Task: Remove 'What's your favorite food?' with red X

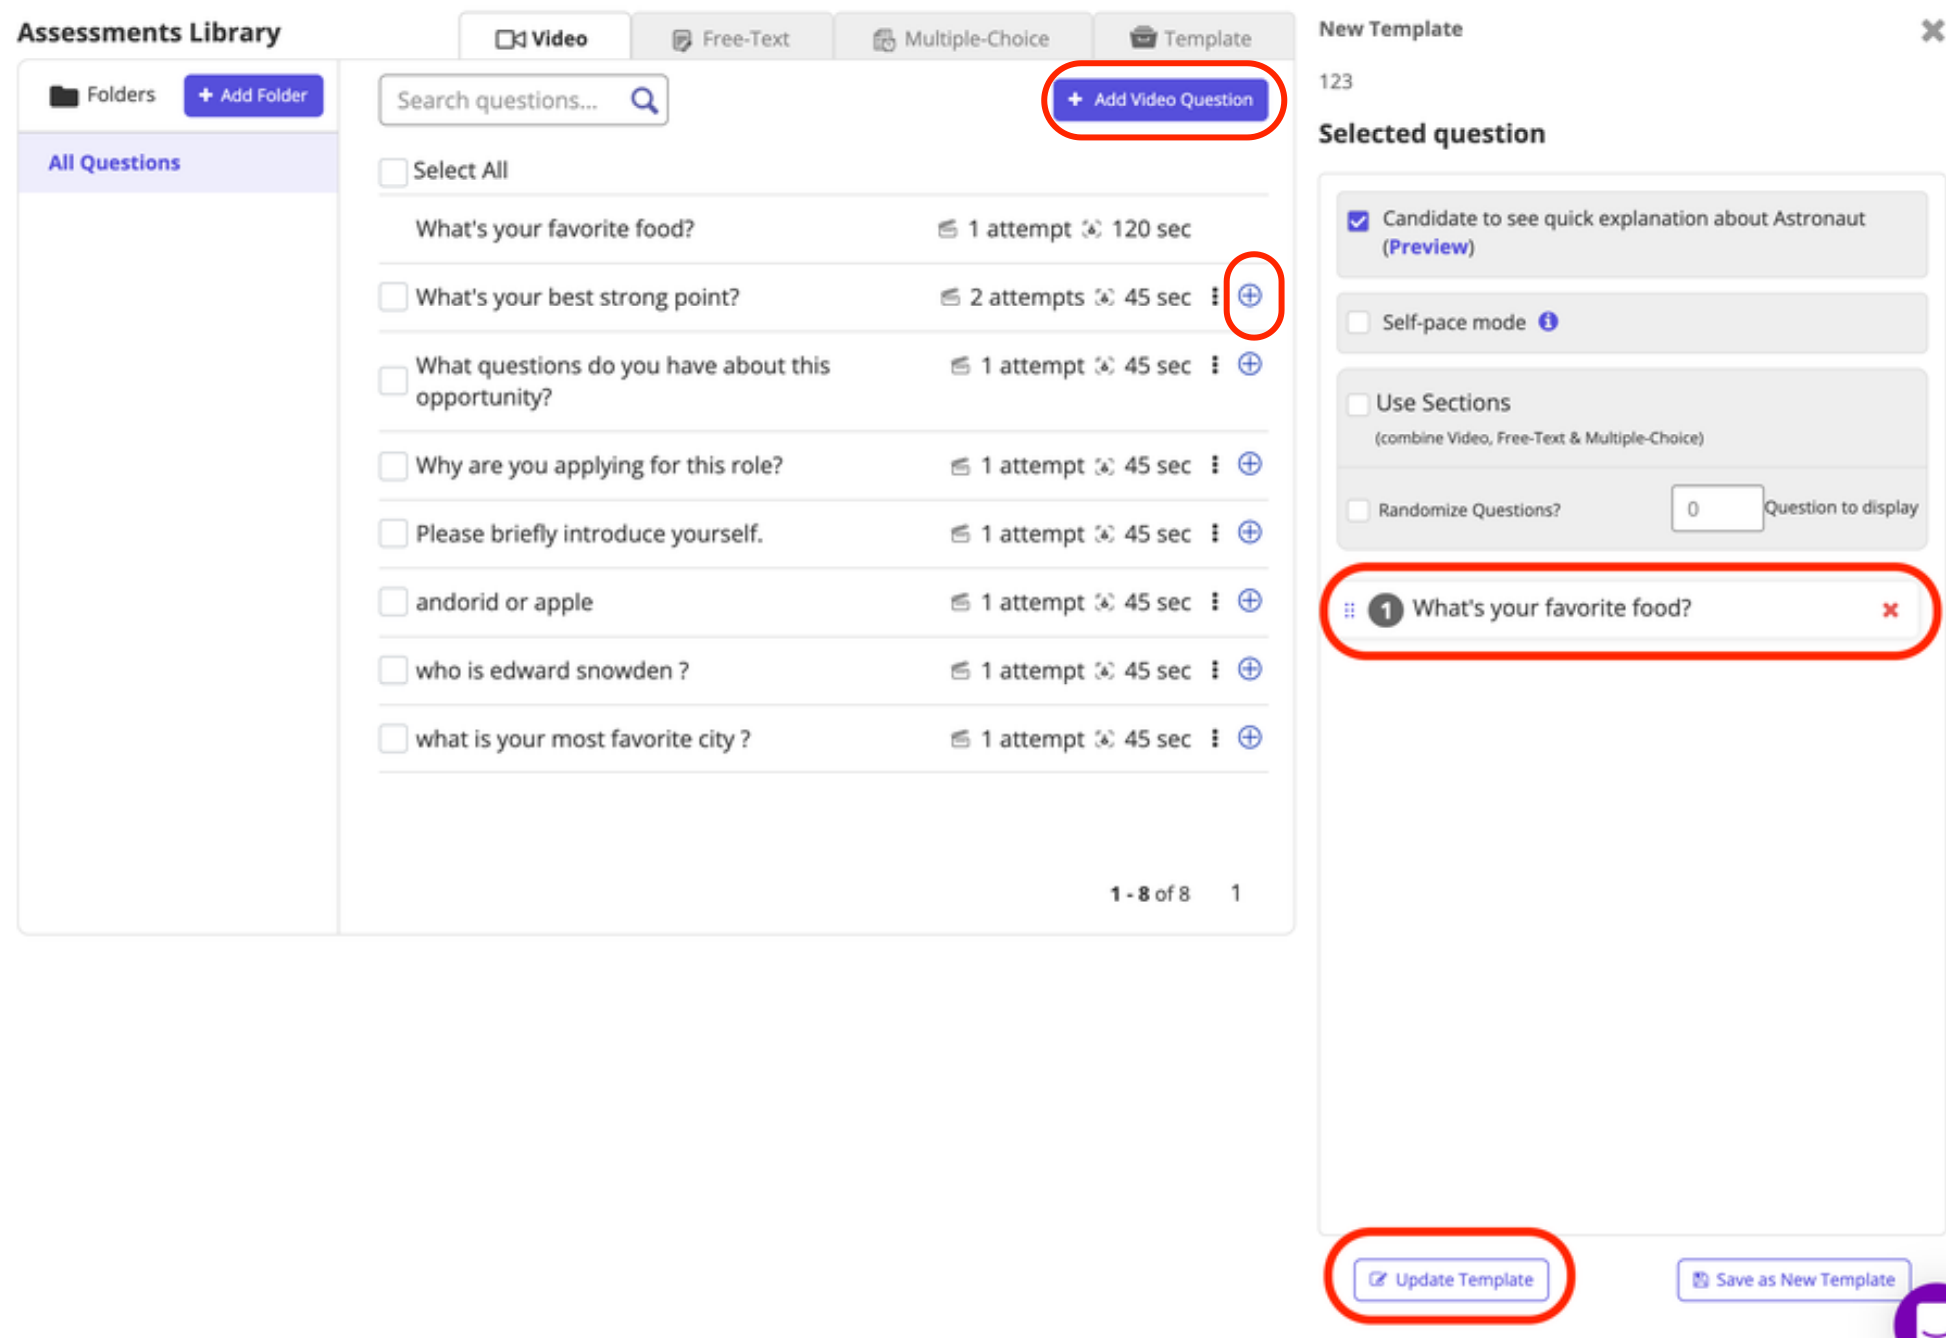Action: 1890,610
